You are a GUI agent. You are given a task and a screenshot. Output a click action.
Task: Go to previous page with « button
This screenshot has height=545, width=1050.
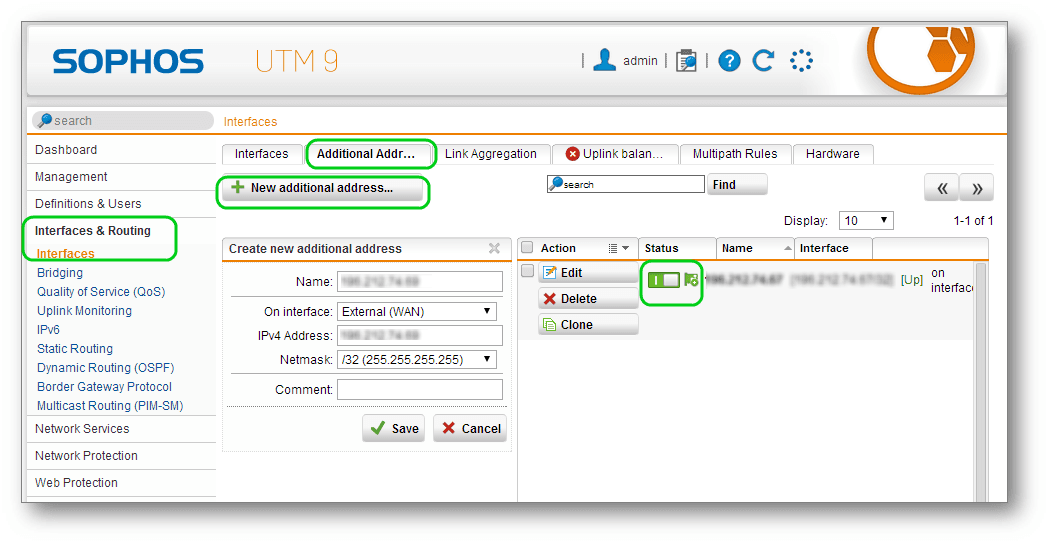tap(942, 188)
